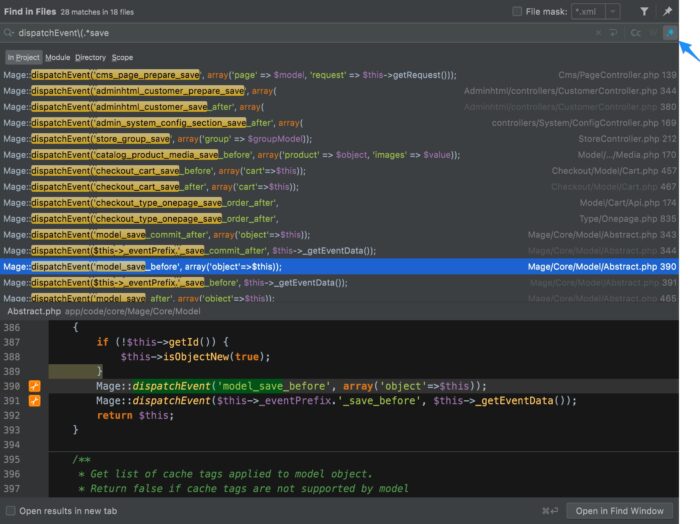Select the Scope tab

122,57
